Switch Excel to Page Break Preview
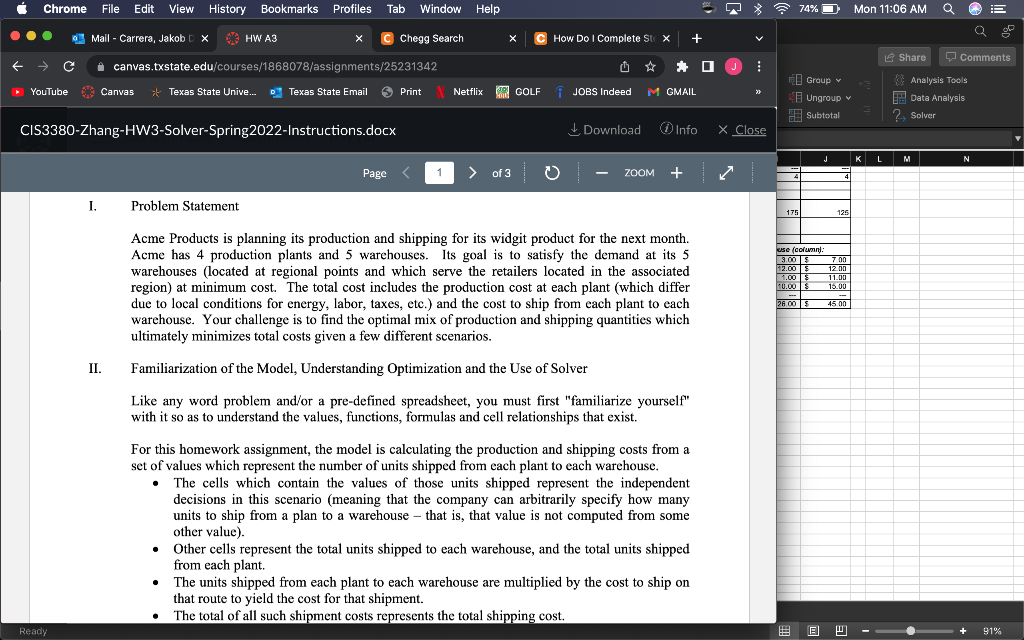The width and height of the screenshot is (1024, 640). pos(841,631)
